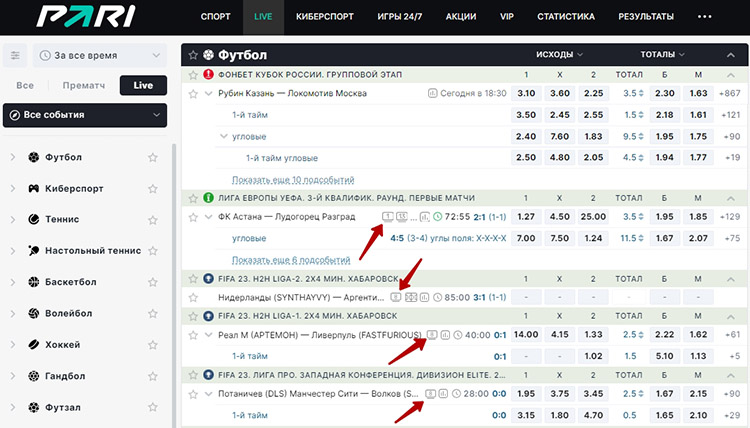Open the filter settings icon in the sidebar
750x428 pixels.
(x=15, y=56)
